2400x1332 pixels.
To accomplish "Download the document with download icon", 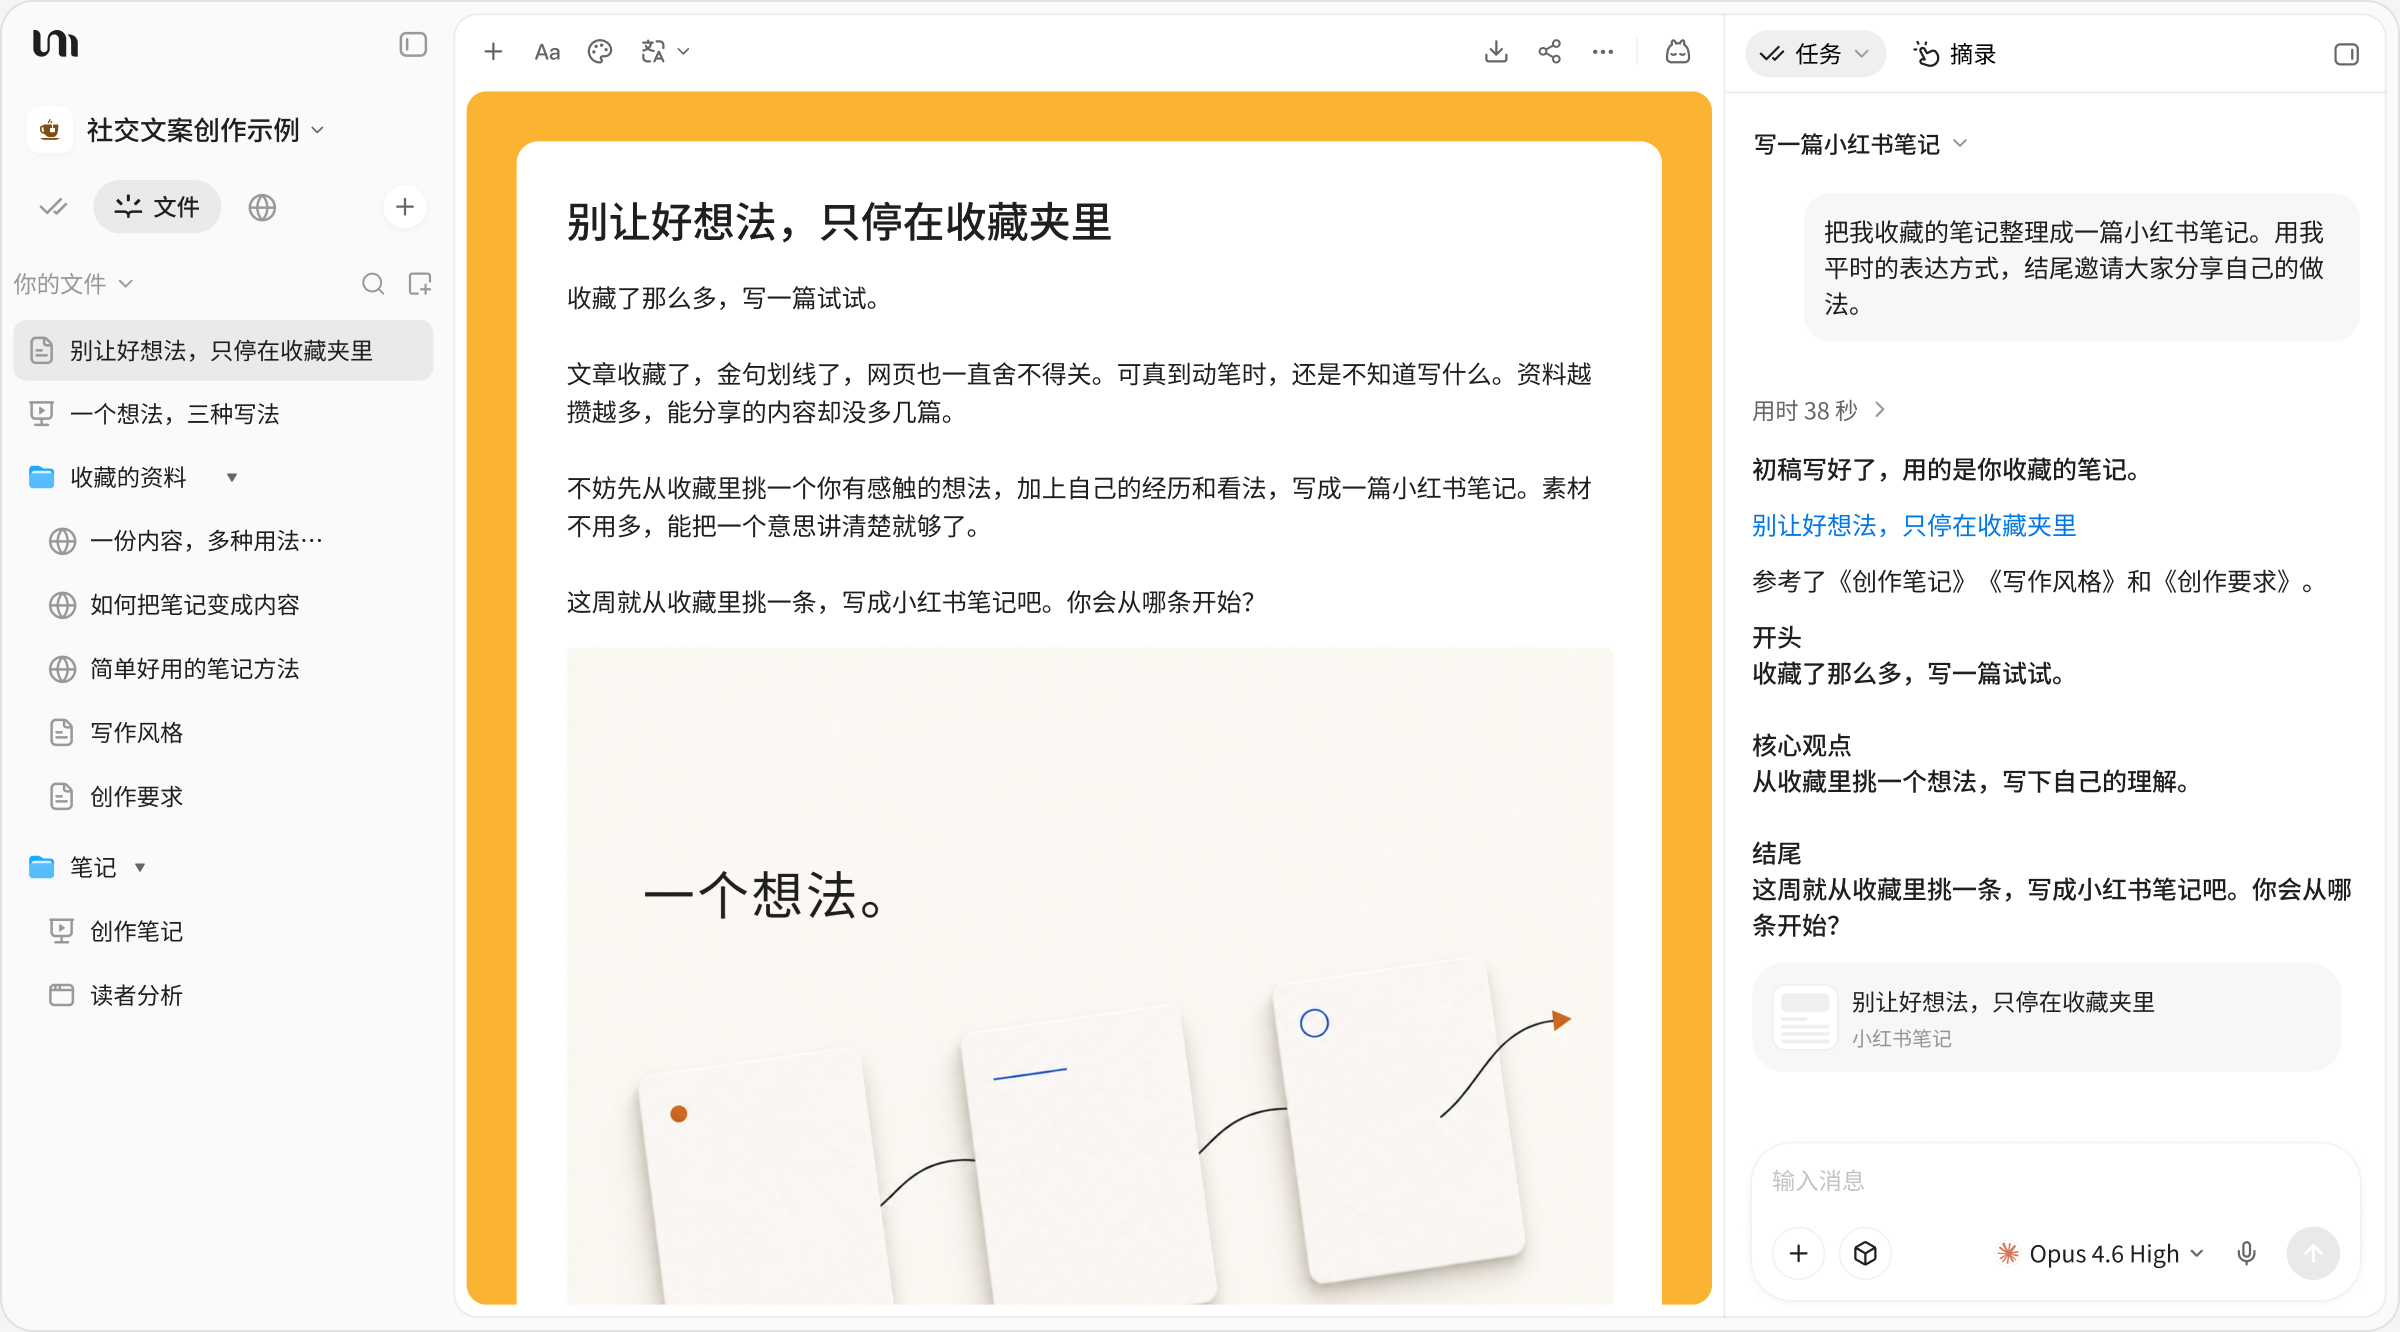I will [1496, 52].
